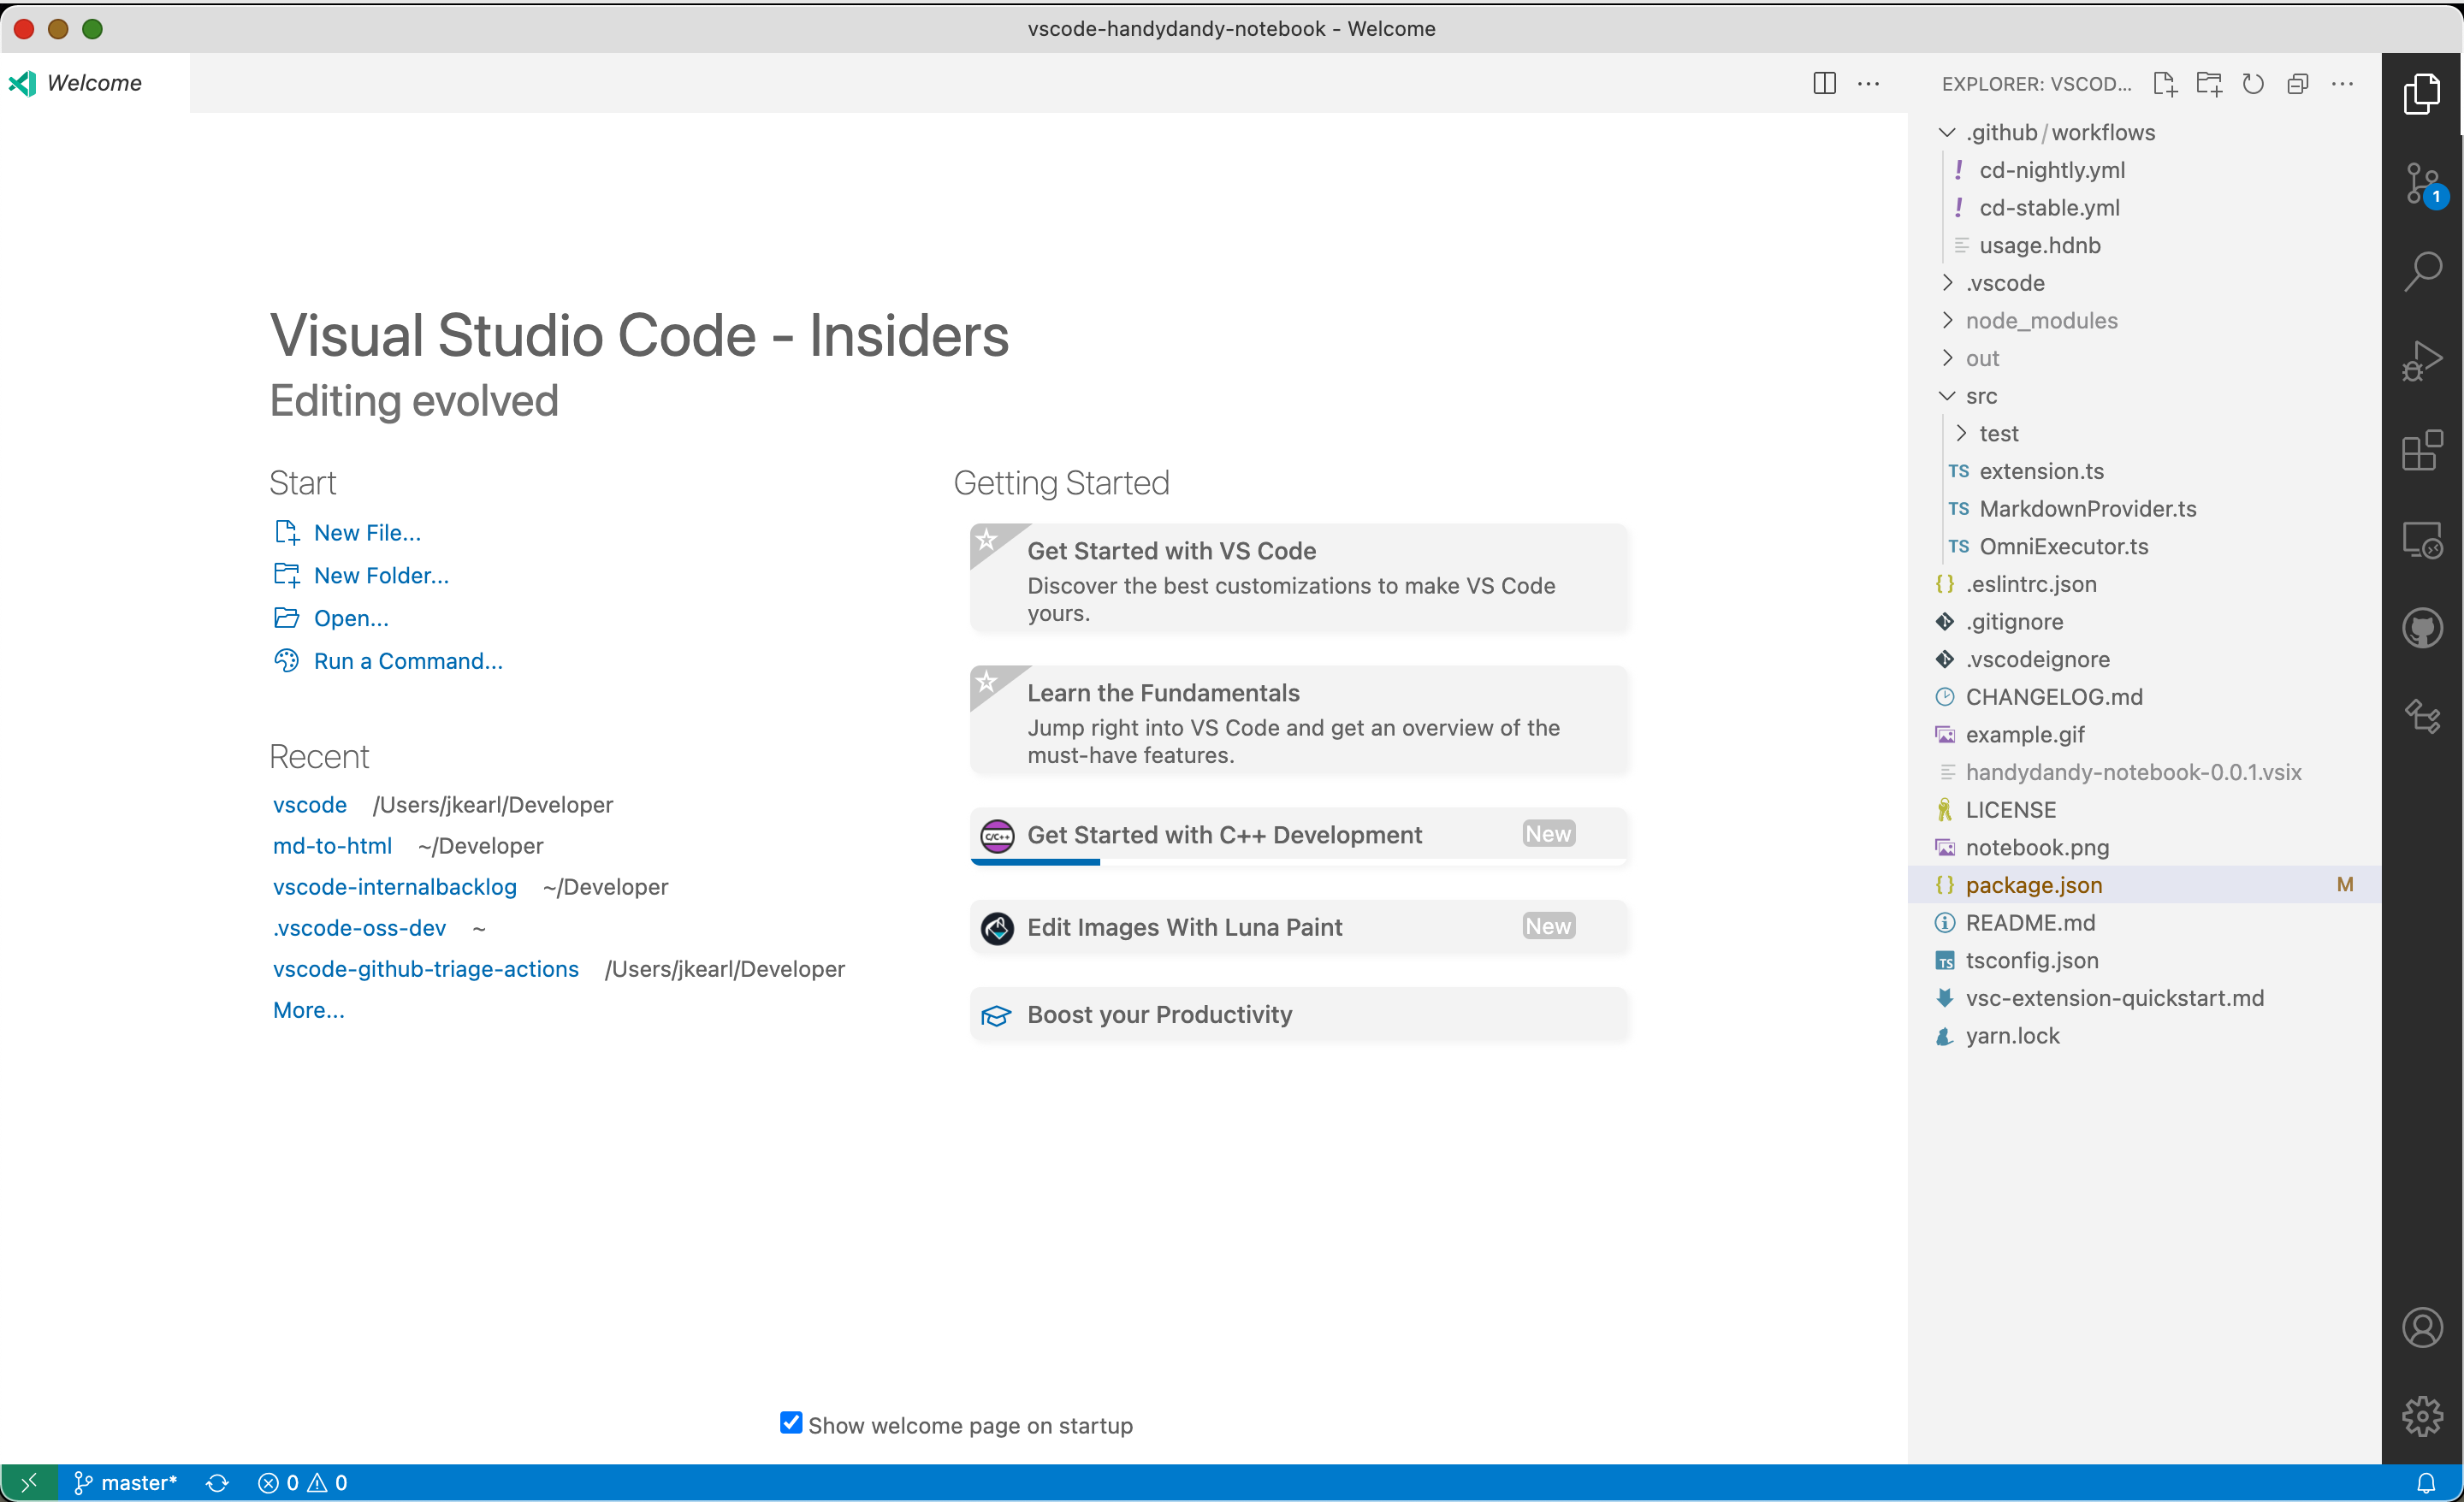Click the New File icon in Explorer header
The width and height of the screenshot is (2464, 1502).
pyautogui.click(x=2165, y=84)
